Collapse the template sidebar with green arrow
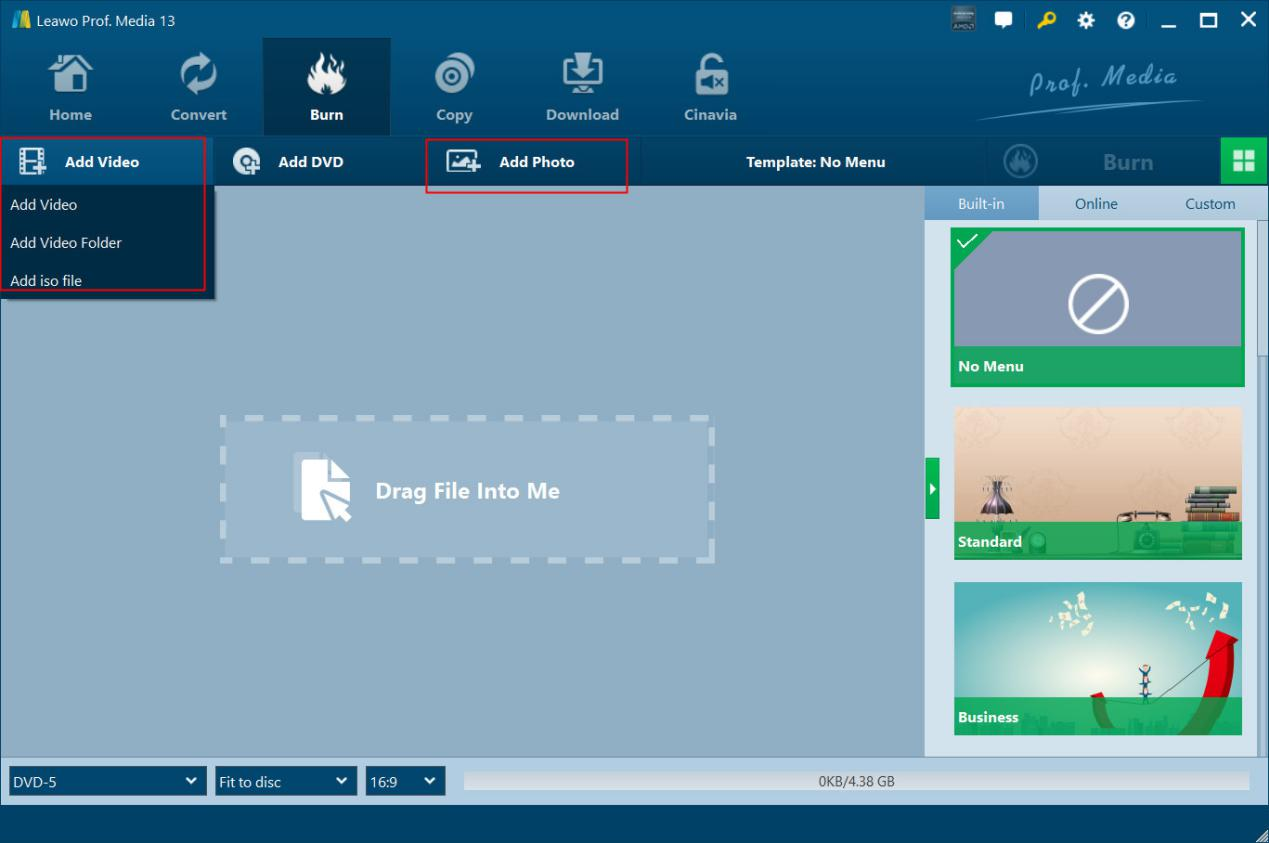 tap(932, 489)
